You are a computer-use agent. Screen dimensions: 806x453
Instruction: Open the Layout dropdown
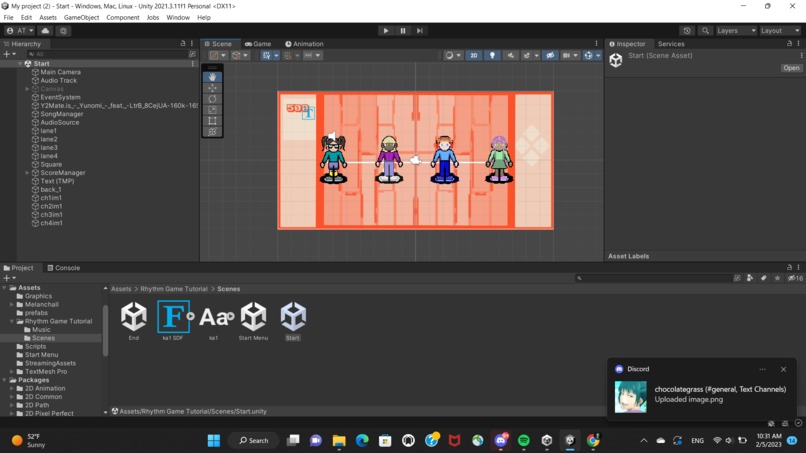tap(780, 31)
